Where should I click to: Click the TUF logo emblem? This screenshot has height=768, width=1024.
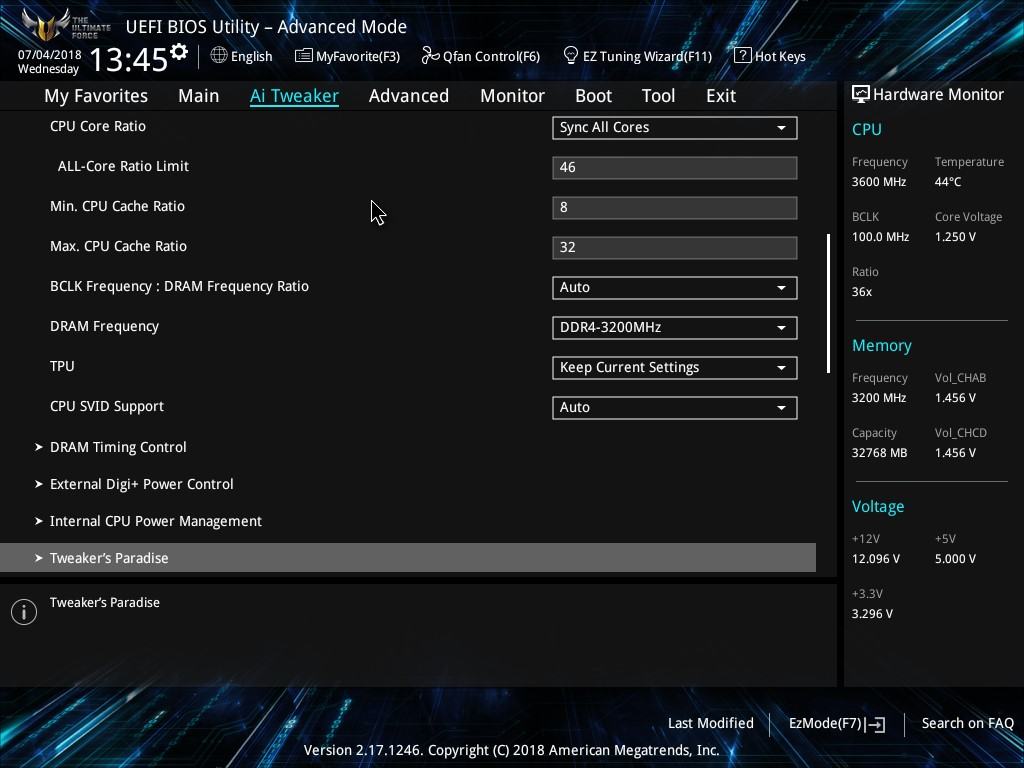46,26
